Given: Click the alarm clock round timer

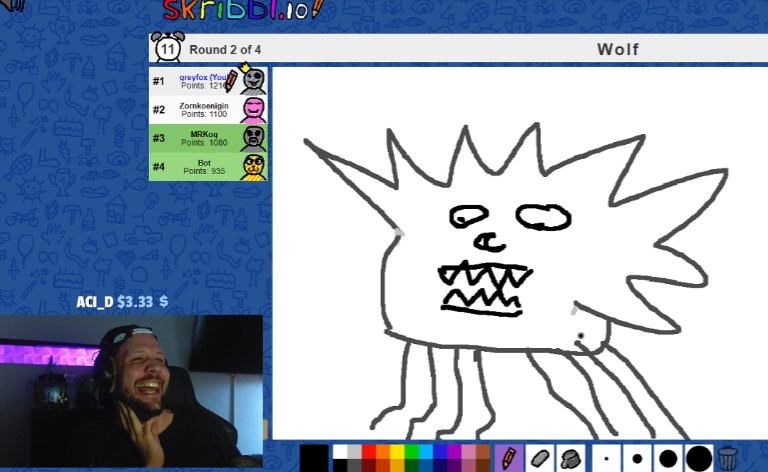Looking at the screenshot, I should tap(168, 47).
